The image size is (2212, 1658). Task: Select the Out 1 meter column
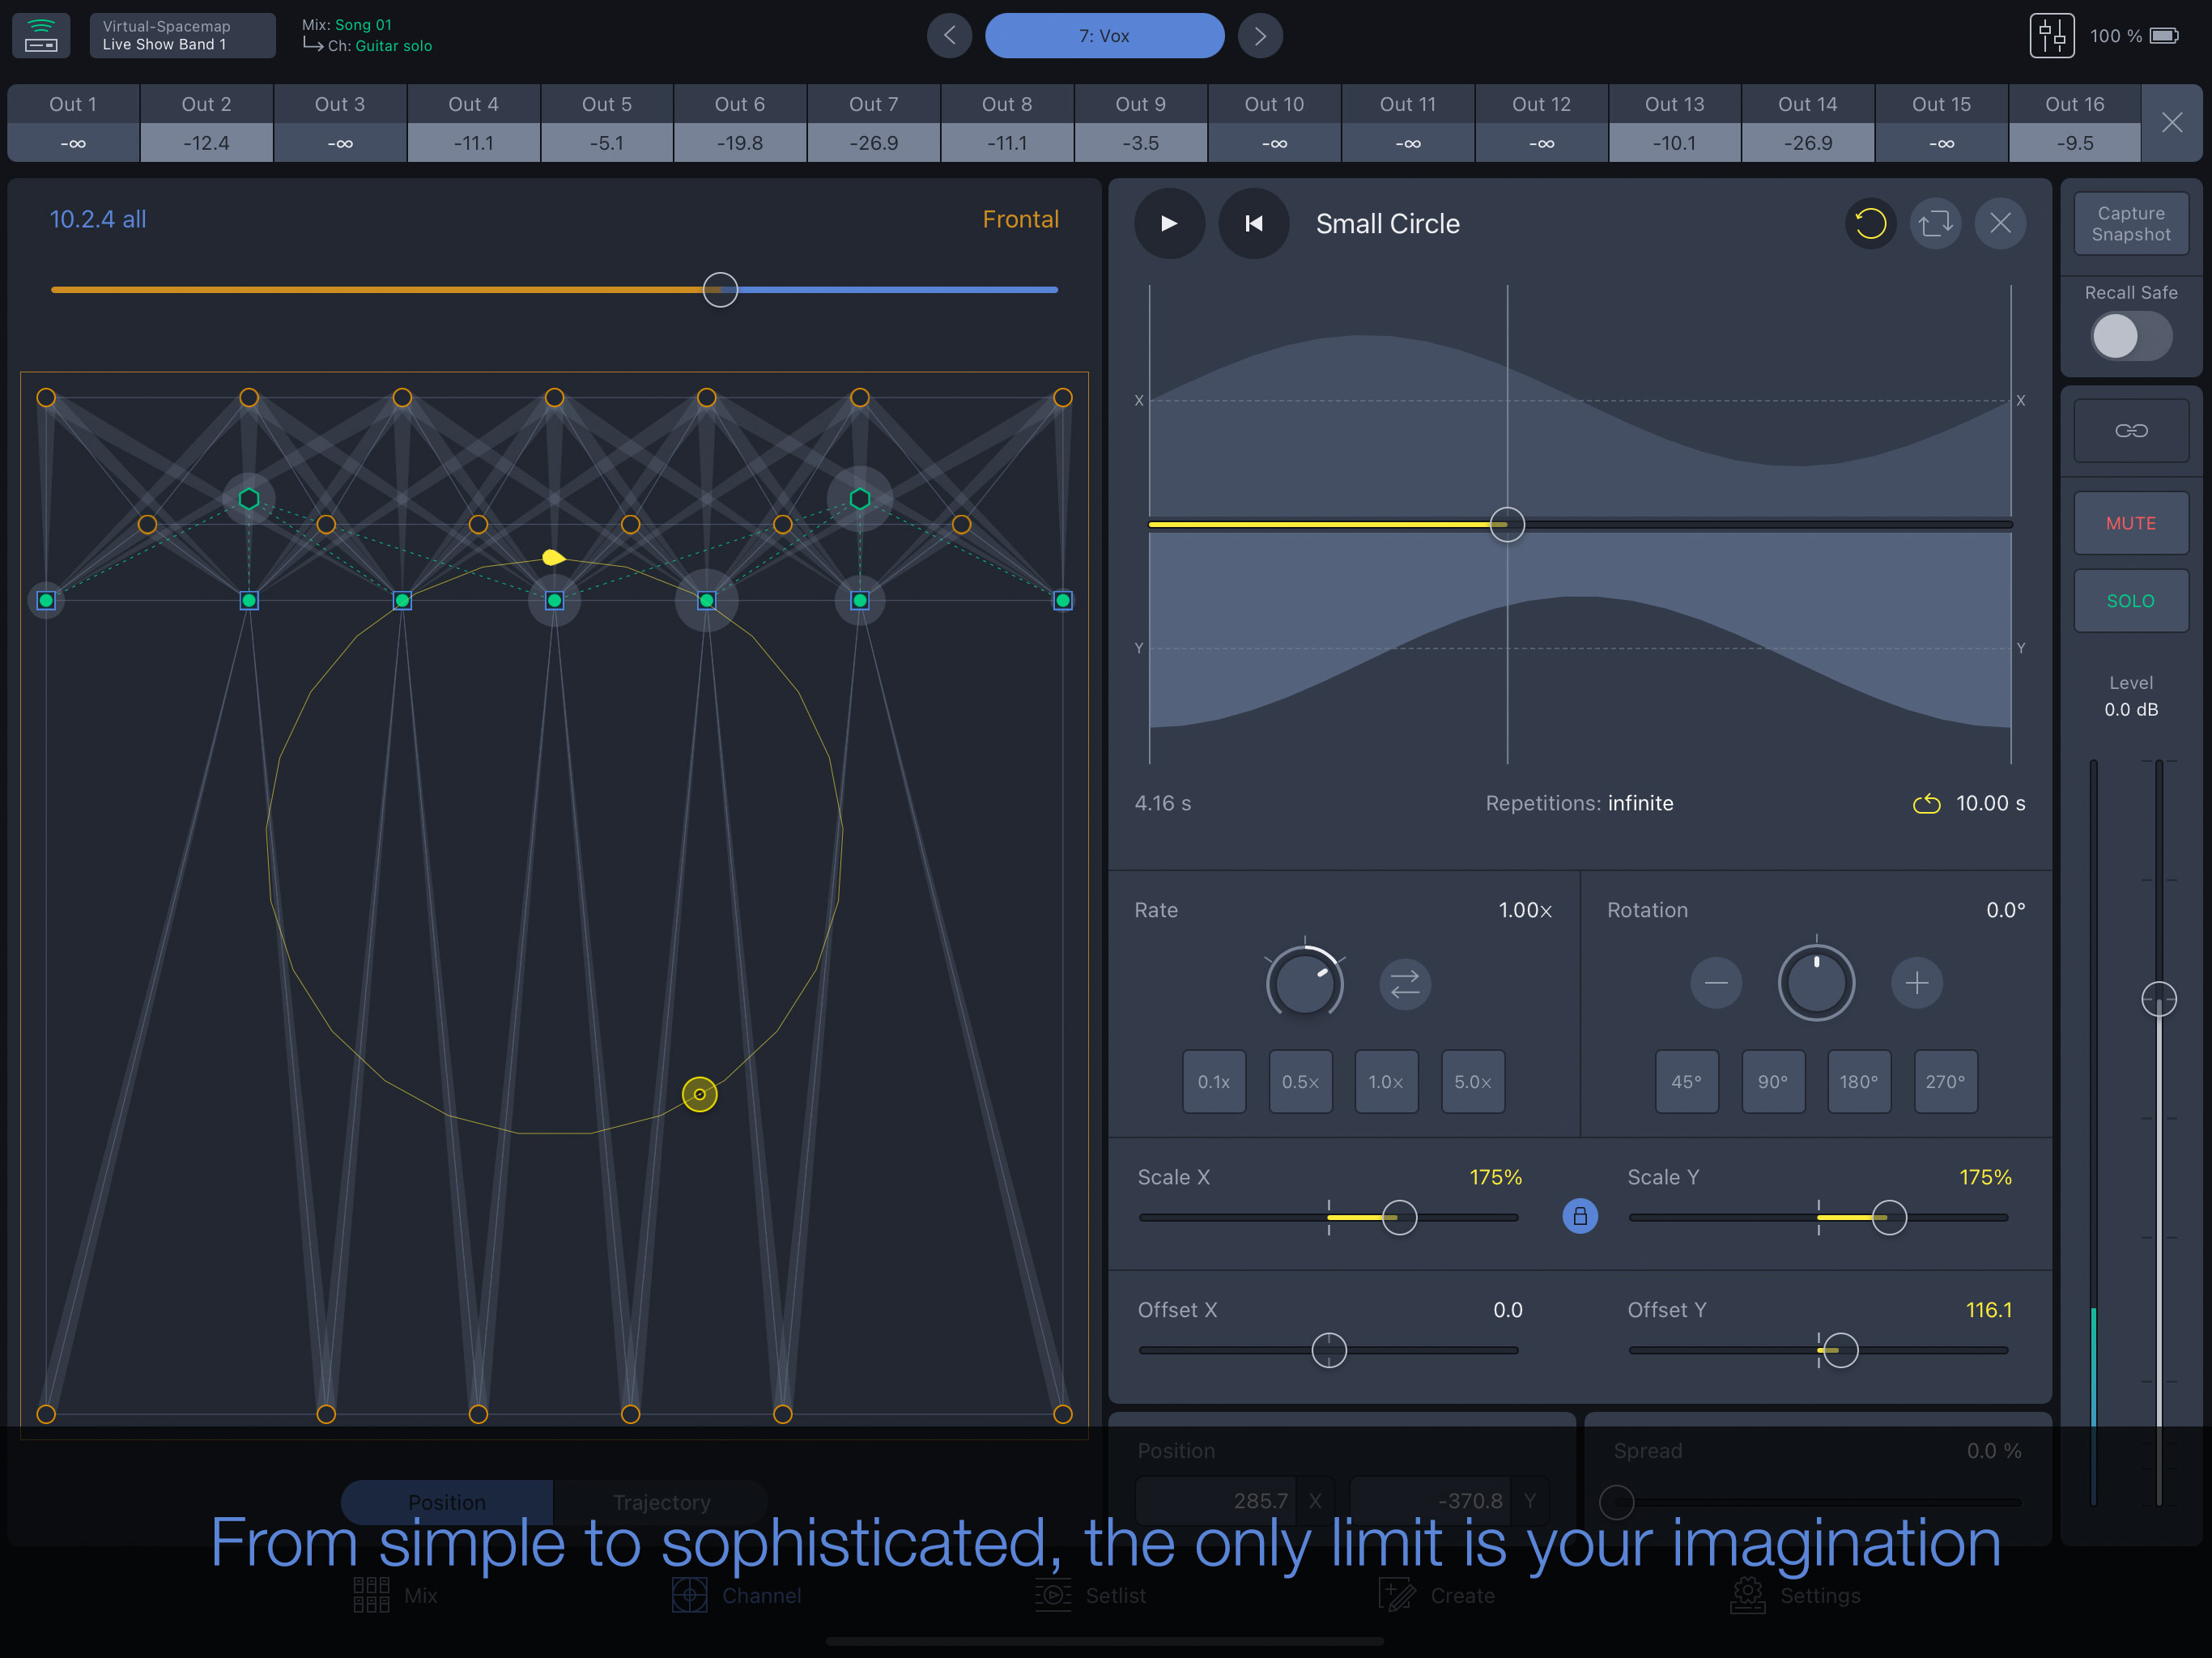pyautogui.click(x=73, y=123)
